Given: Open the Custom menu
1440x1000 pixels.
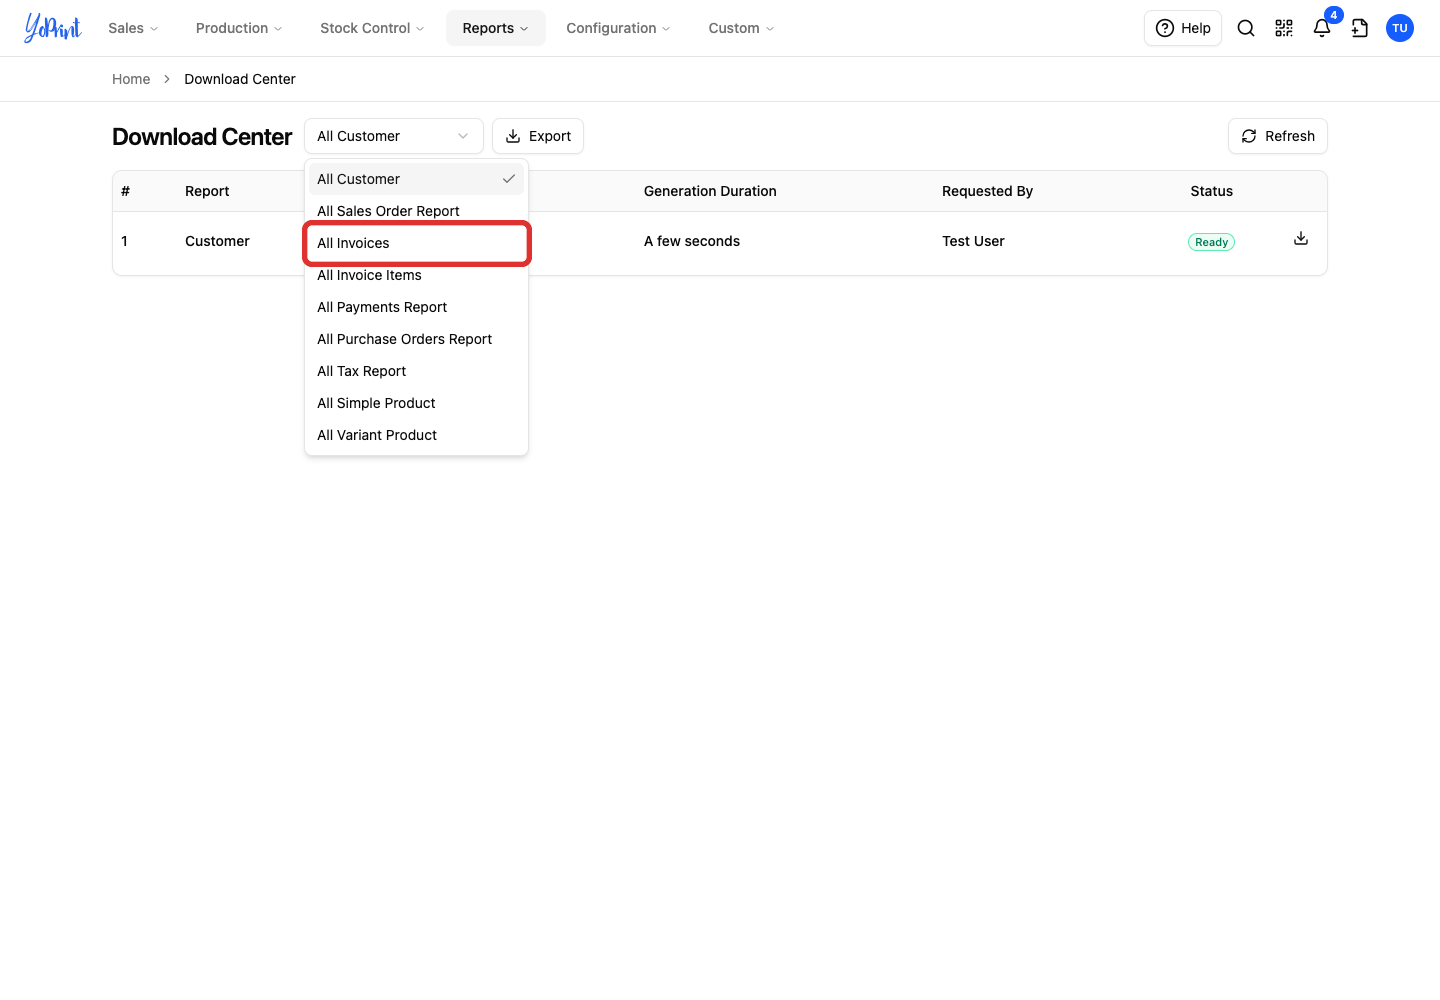Looking at the screenshot, I should pyautogui.click(x=741, y=28).
